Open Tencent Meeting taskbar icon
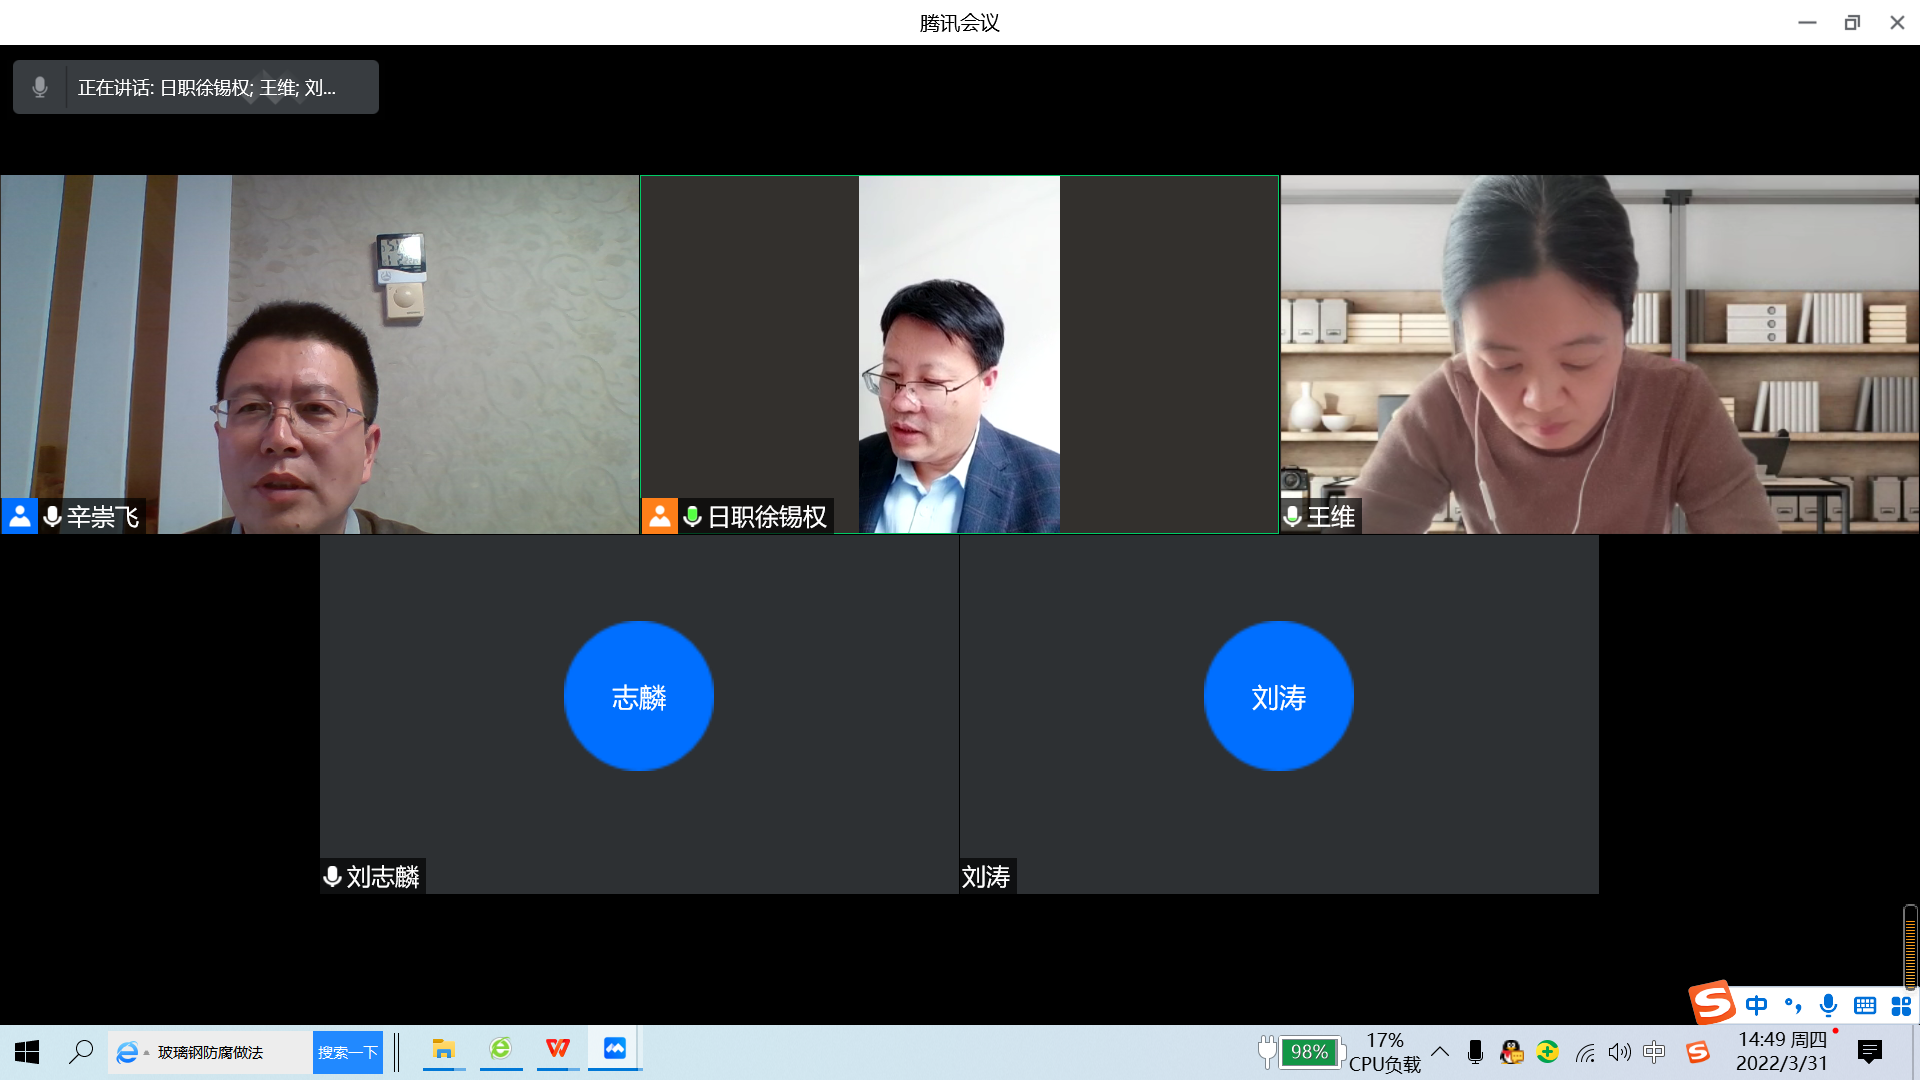Screen dimensions: 1920x1080 click(614, 1049)
